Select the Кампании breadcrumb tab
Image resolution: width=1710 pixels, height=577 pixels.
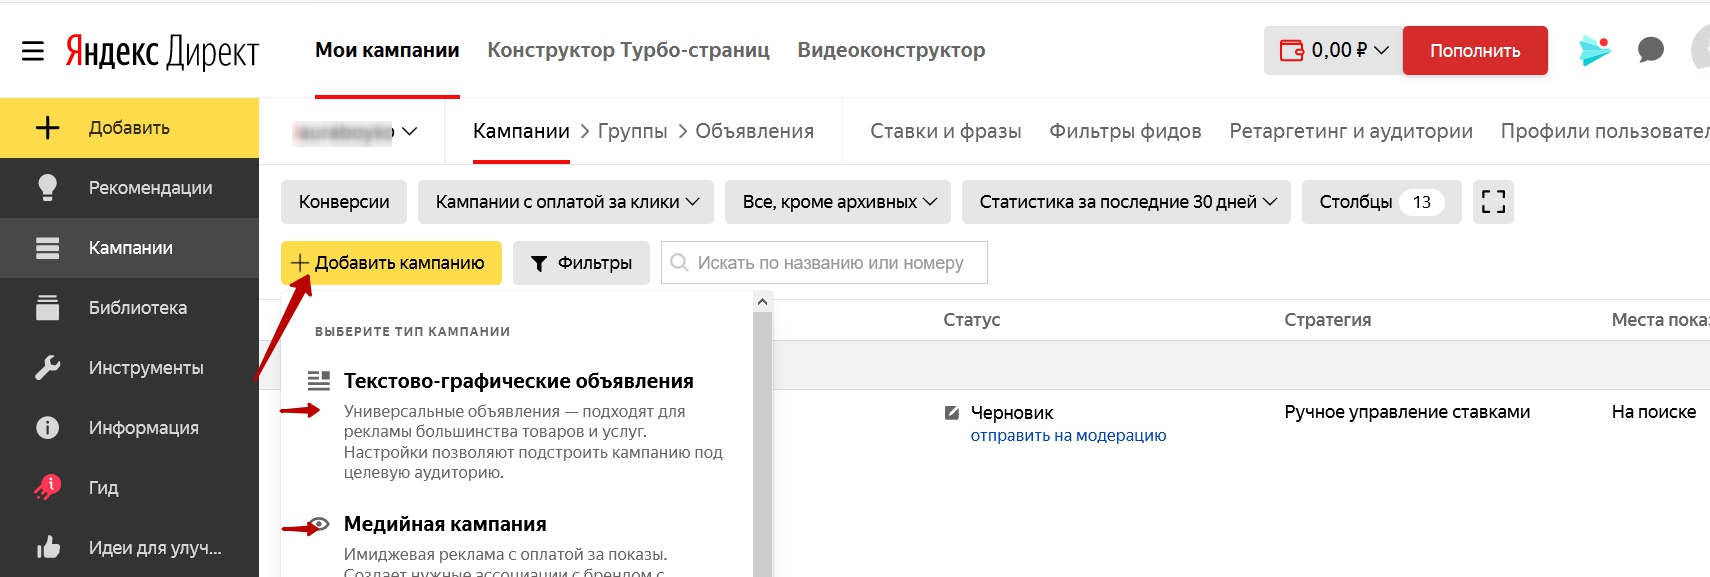click(521, 131)
